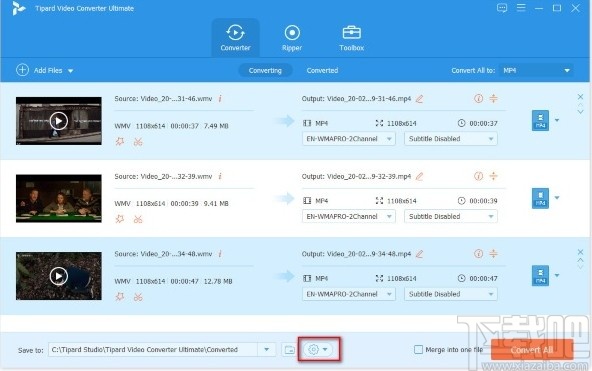Open media info circle for output 9-31-46.mp4
The width and height of the screenshot is (592, 371).
[x=478, y=99]
